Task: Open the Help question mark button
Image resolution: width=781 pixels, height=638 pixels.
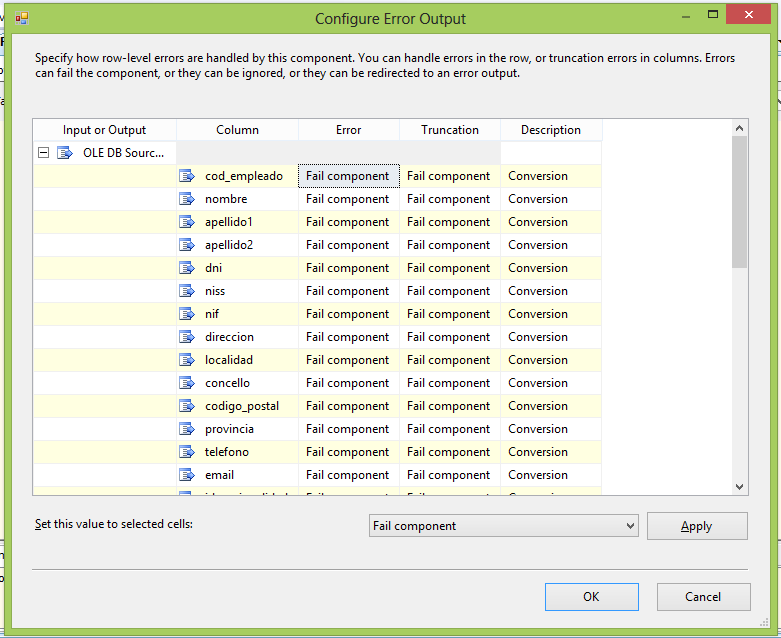Action: tap(687, 17)
